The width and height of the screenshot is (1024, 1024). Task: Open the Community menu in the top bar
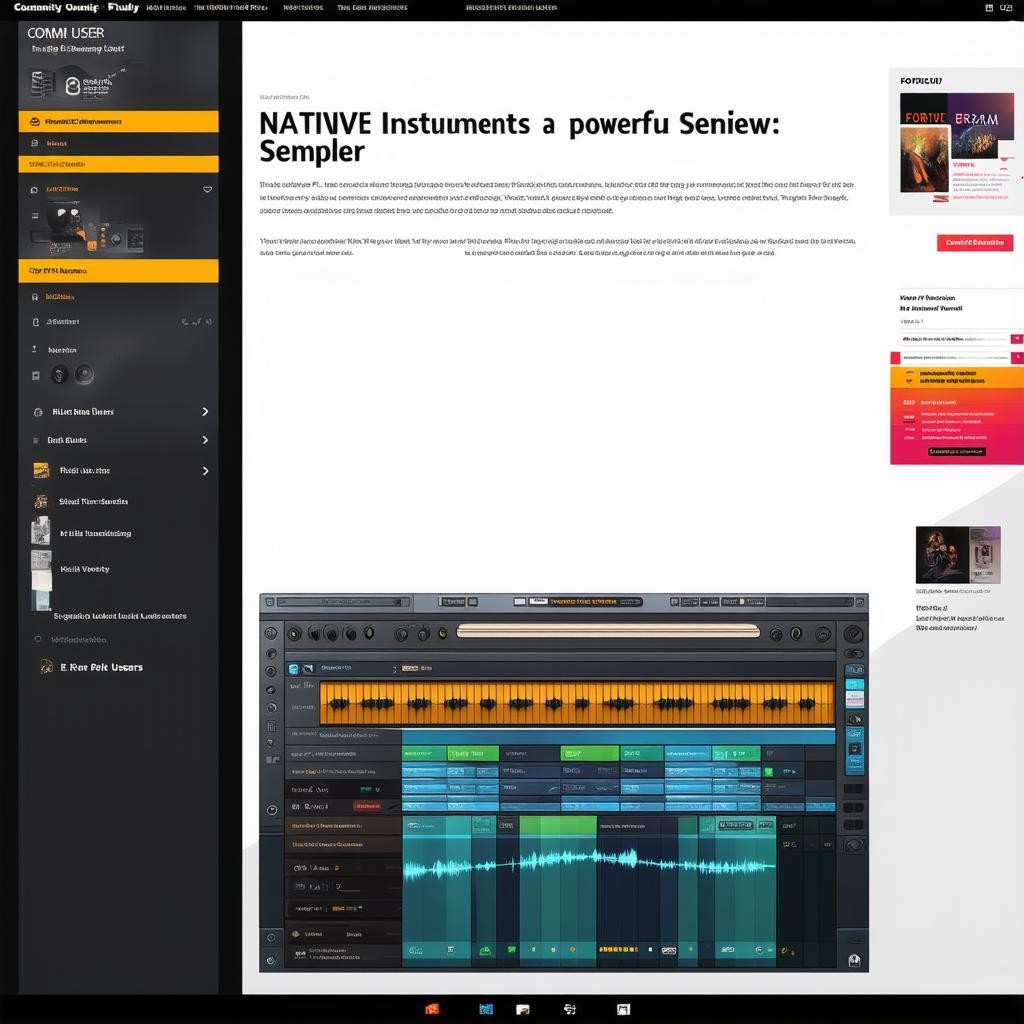point(38,7)
